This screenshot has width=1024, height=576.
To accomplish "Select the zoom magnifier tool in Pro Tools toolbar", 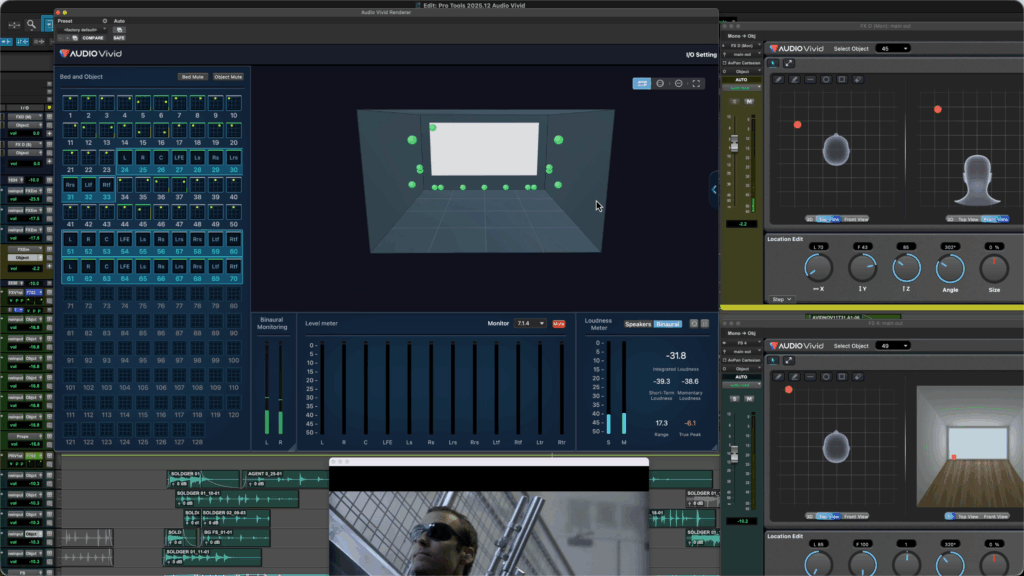I will (32, 24).
